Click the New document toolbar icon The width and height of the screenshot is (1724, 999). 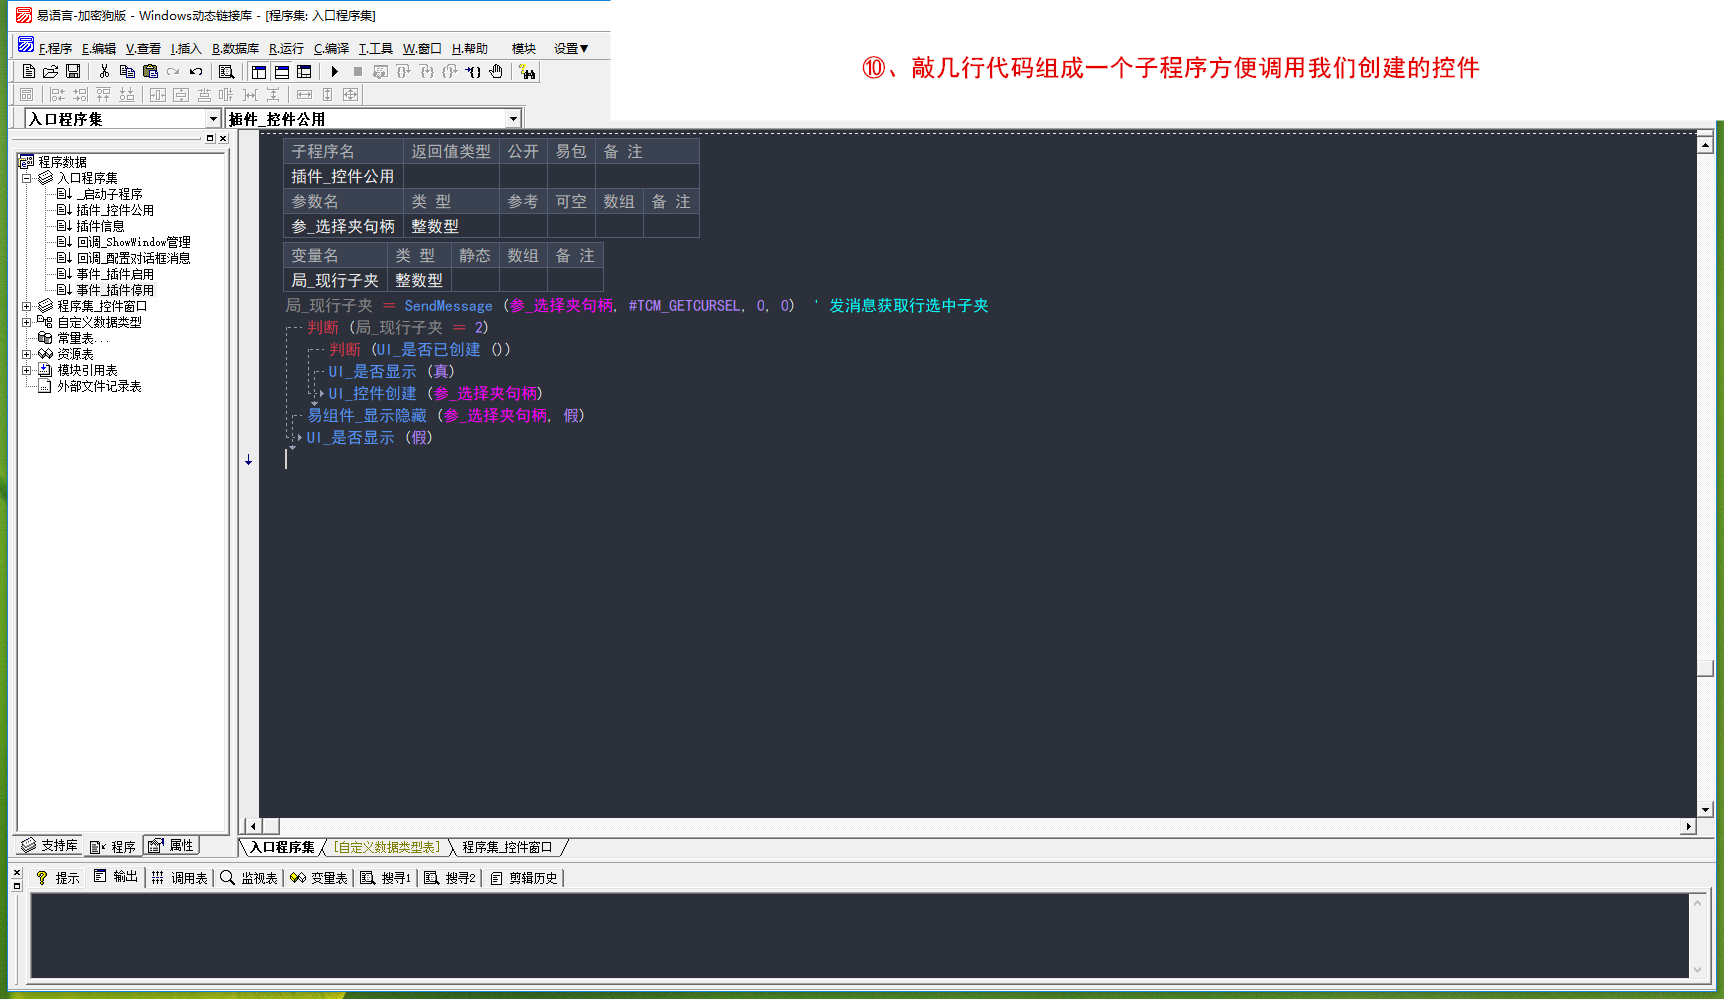point(29,72)
